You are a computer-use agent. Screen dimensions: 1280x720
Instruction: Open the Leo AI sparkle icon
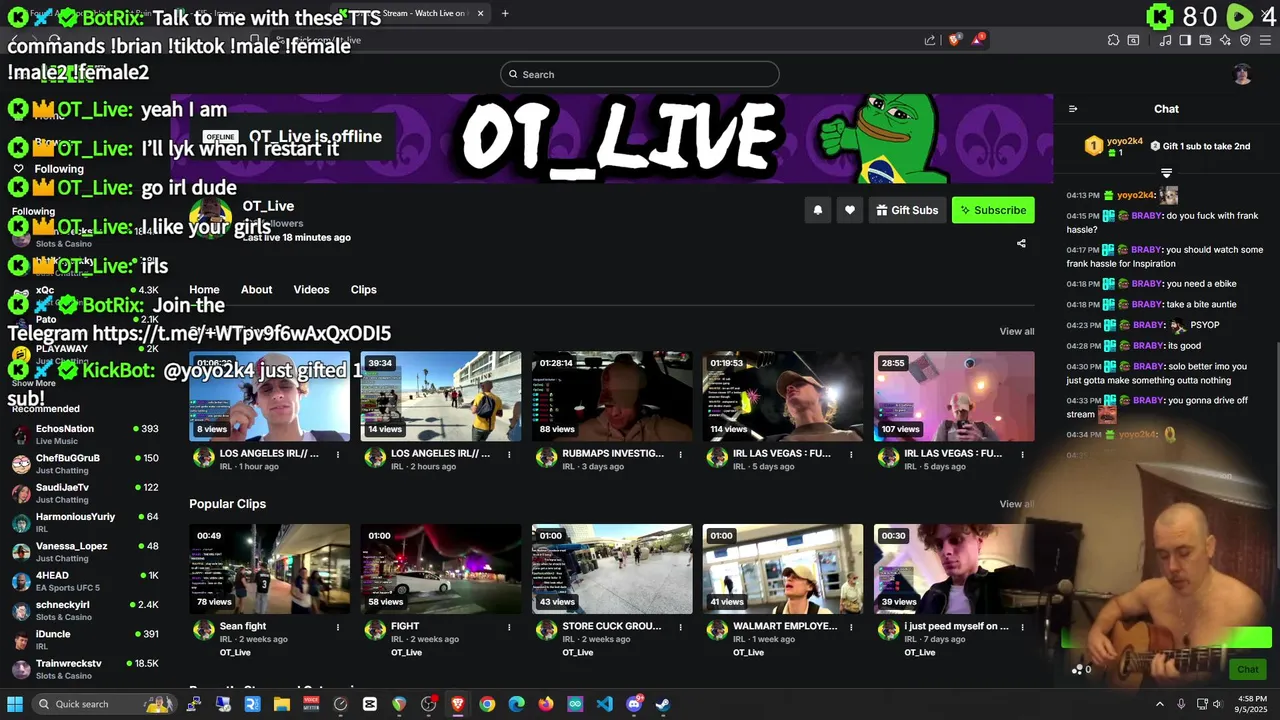click(1225, 40)
